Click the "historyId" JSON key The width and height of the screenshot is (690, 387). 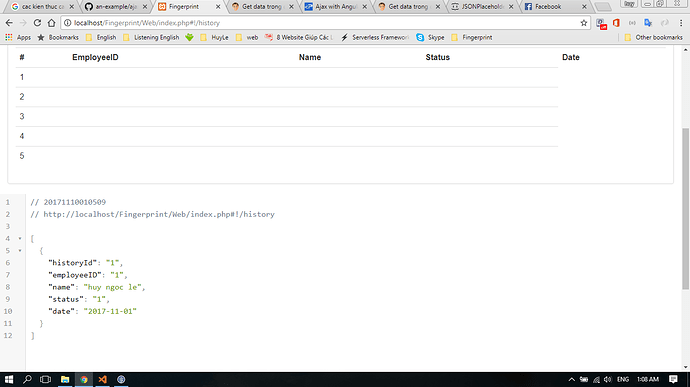click(x=72, y=263)
